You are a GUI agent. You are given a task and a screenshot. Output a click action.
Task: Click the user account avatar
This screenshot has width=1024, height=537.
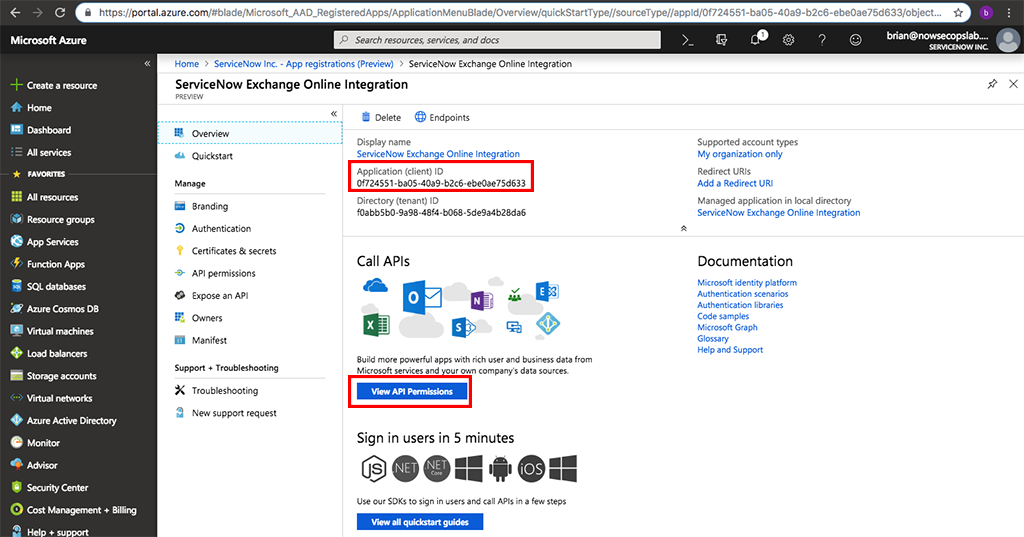pyautogui.click(x=1007, y=41)
